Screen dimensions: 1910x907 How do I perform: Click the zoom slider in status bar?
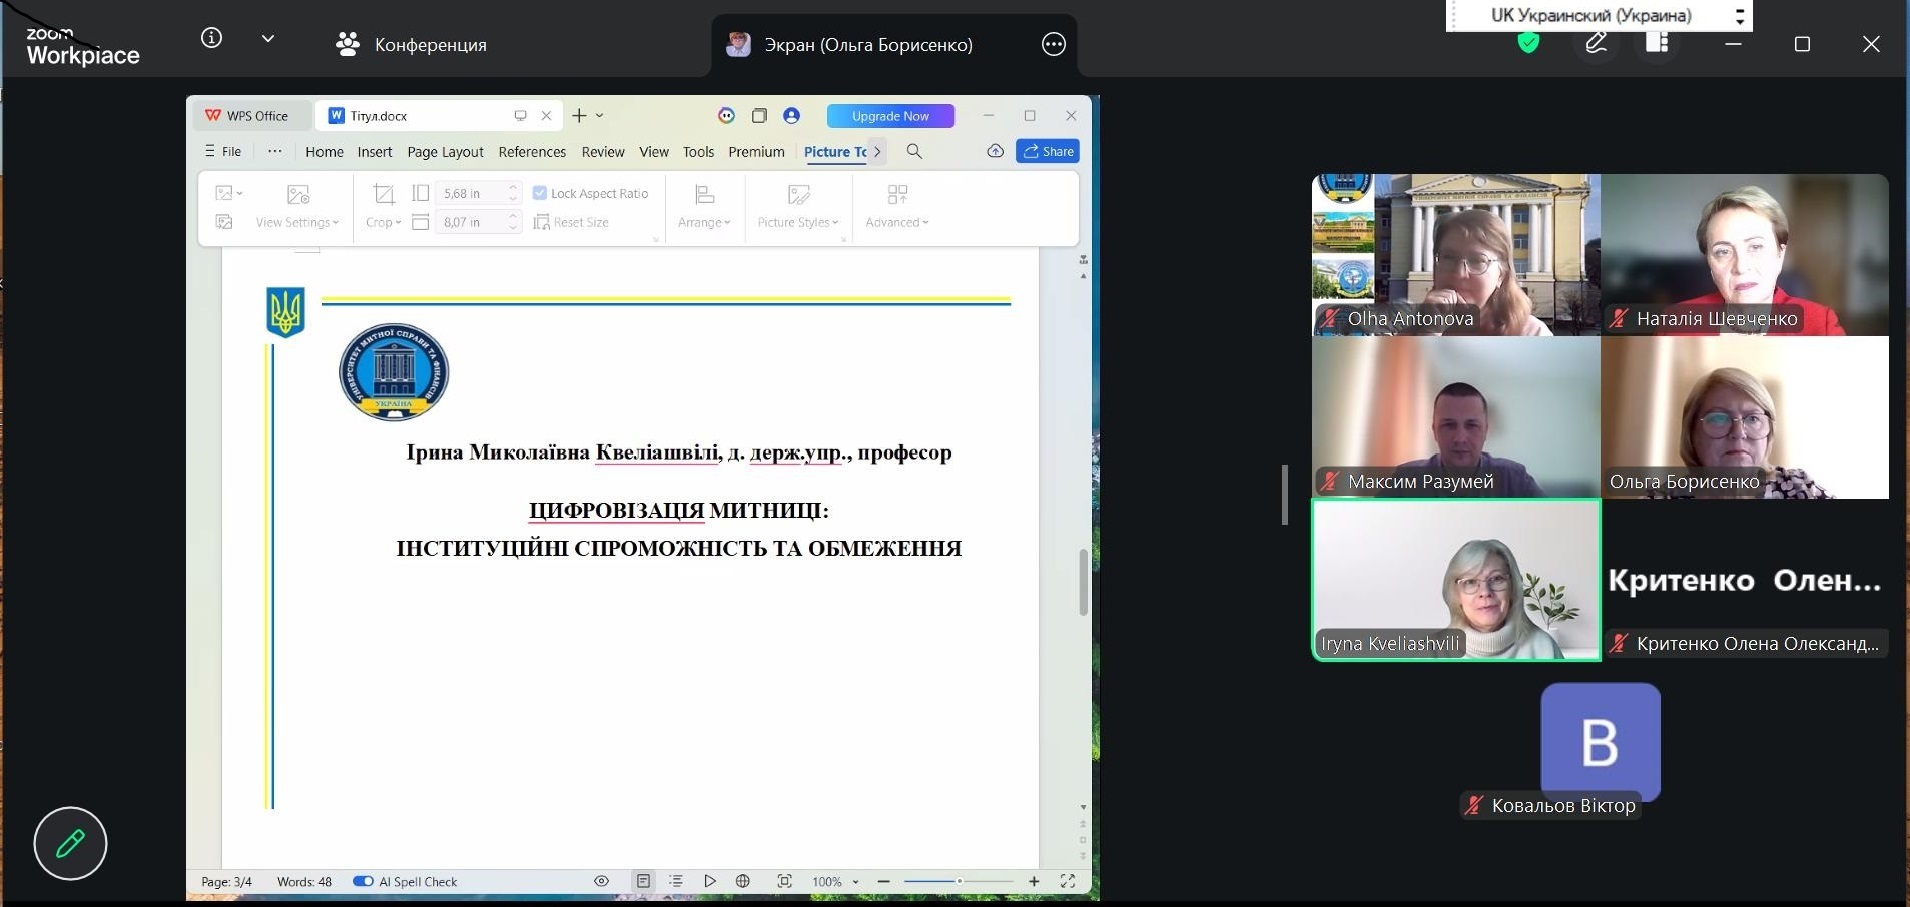959,881
